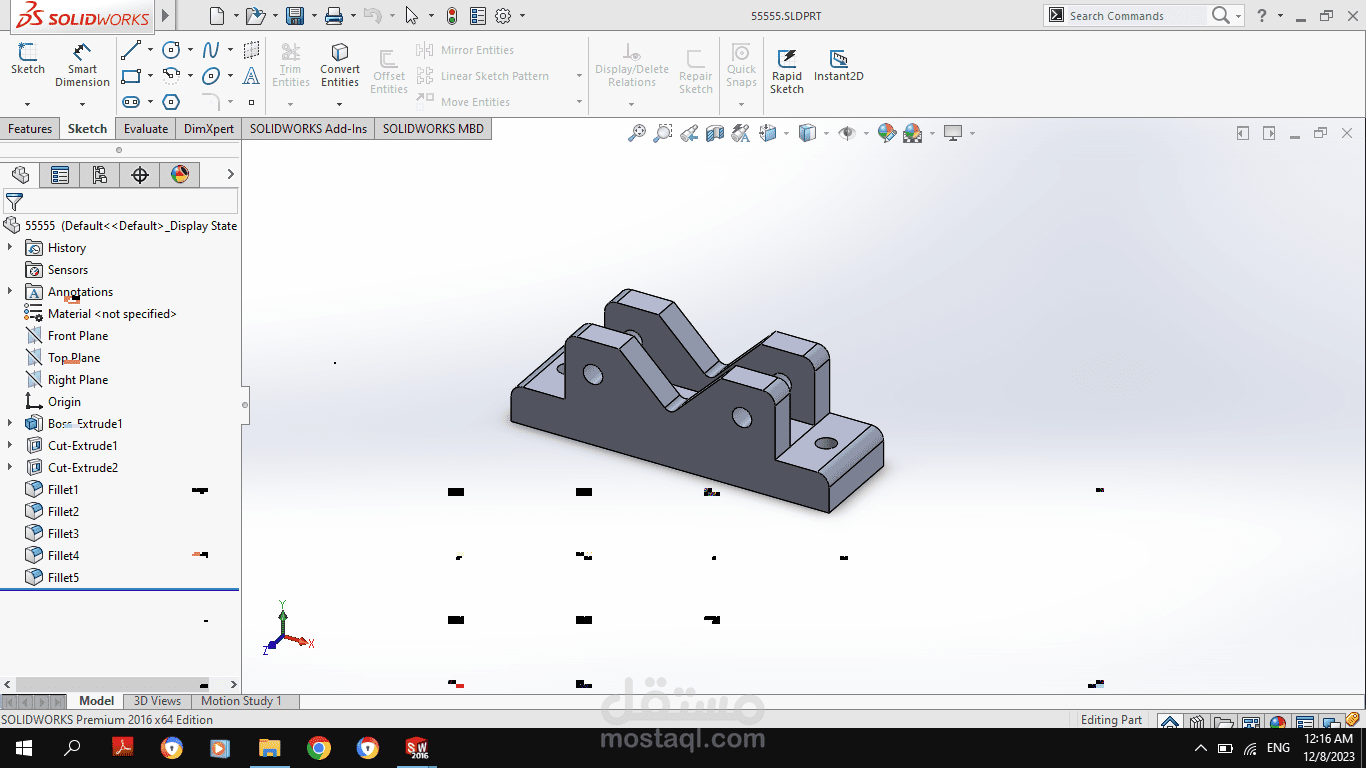Viewport: 1366px width, 768px height.
Task: Click the Apply Scene icon
Action: tap(912, 133)
